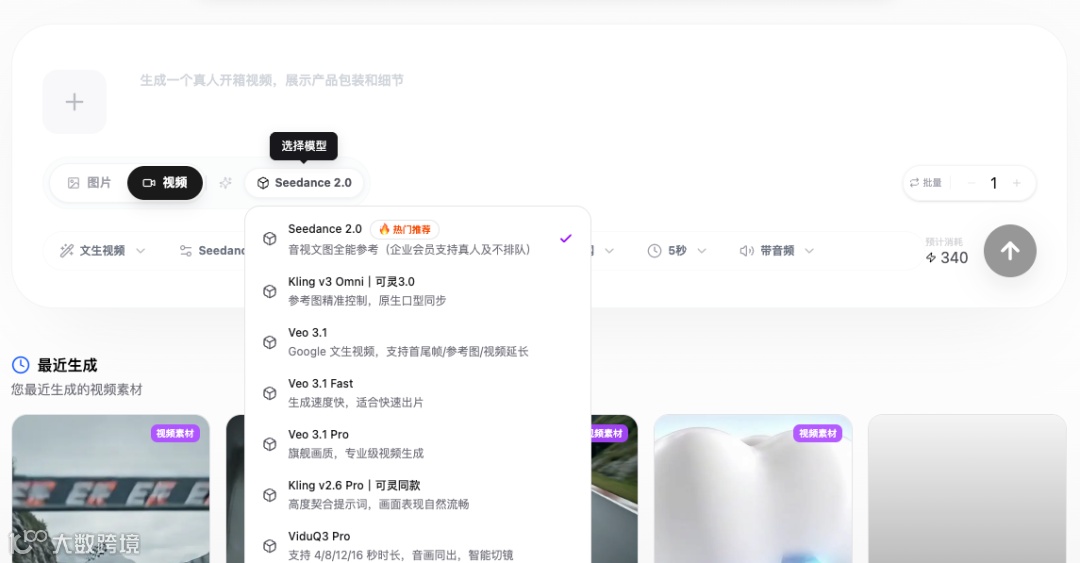
Task: Select the 视频 video mode tab
Action: click(x=165, y=183)
